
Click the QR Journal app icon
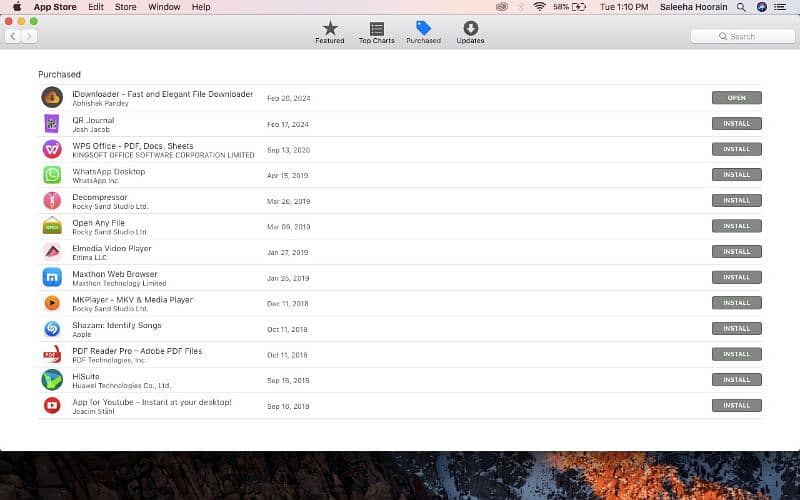click(x=52, y=124)
